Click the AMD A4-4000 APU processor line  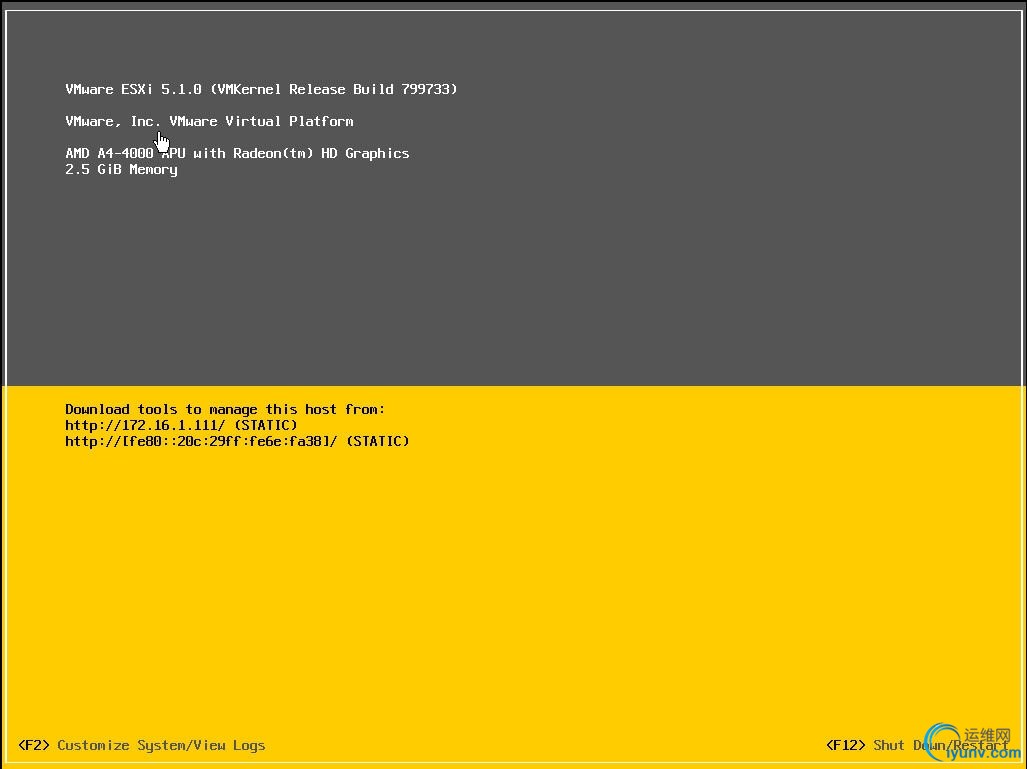tap(237, 153)
